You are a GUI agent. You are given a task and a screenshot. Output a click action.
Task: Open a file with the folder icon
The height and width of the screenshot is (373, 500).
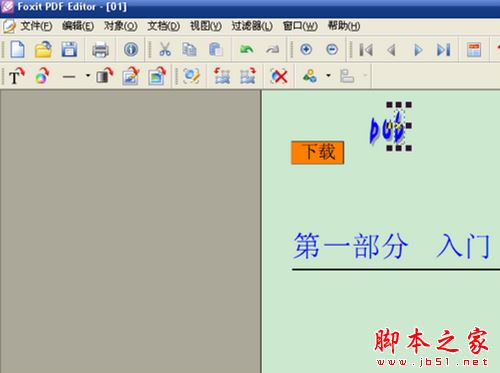coord(43,50)
